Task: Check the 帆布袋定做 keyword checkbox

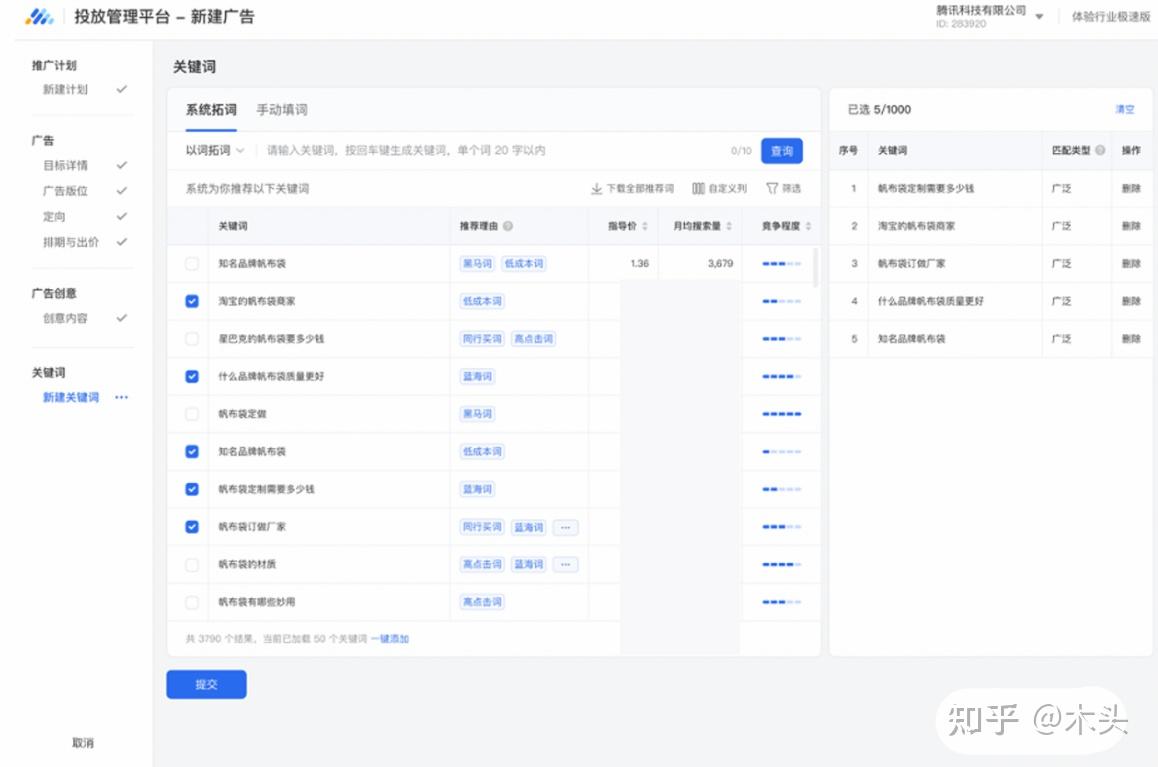Action: 192,414
